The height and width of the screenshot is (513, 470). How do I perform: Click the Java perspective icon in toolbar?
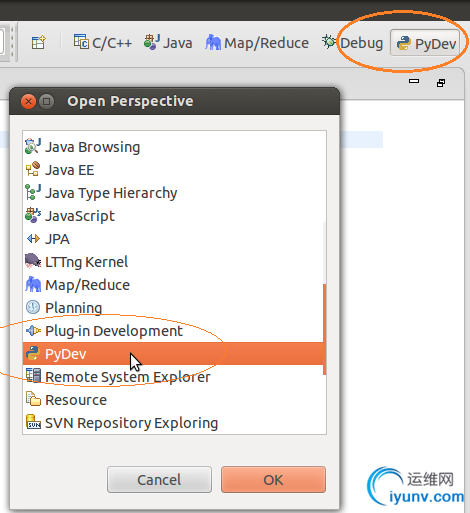(152, 42)
